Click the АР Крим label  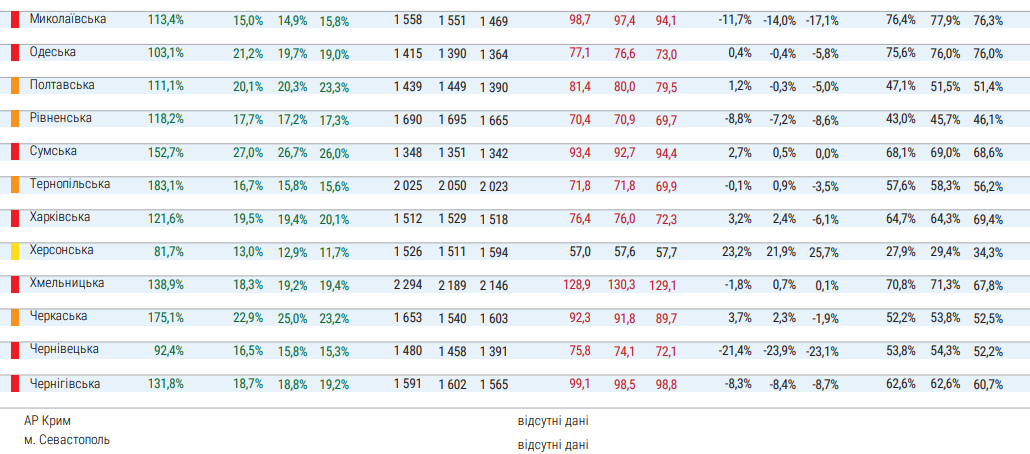click(47, 421)
